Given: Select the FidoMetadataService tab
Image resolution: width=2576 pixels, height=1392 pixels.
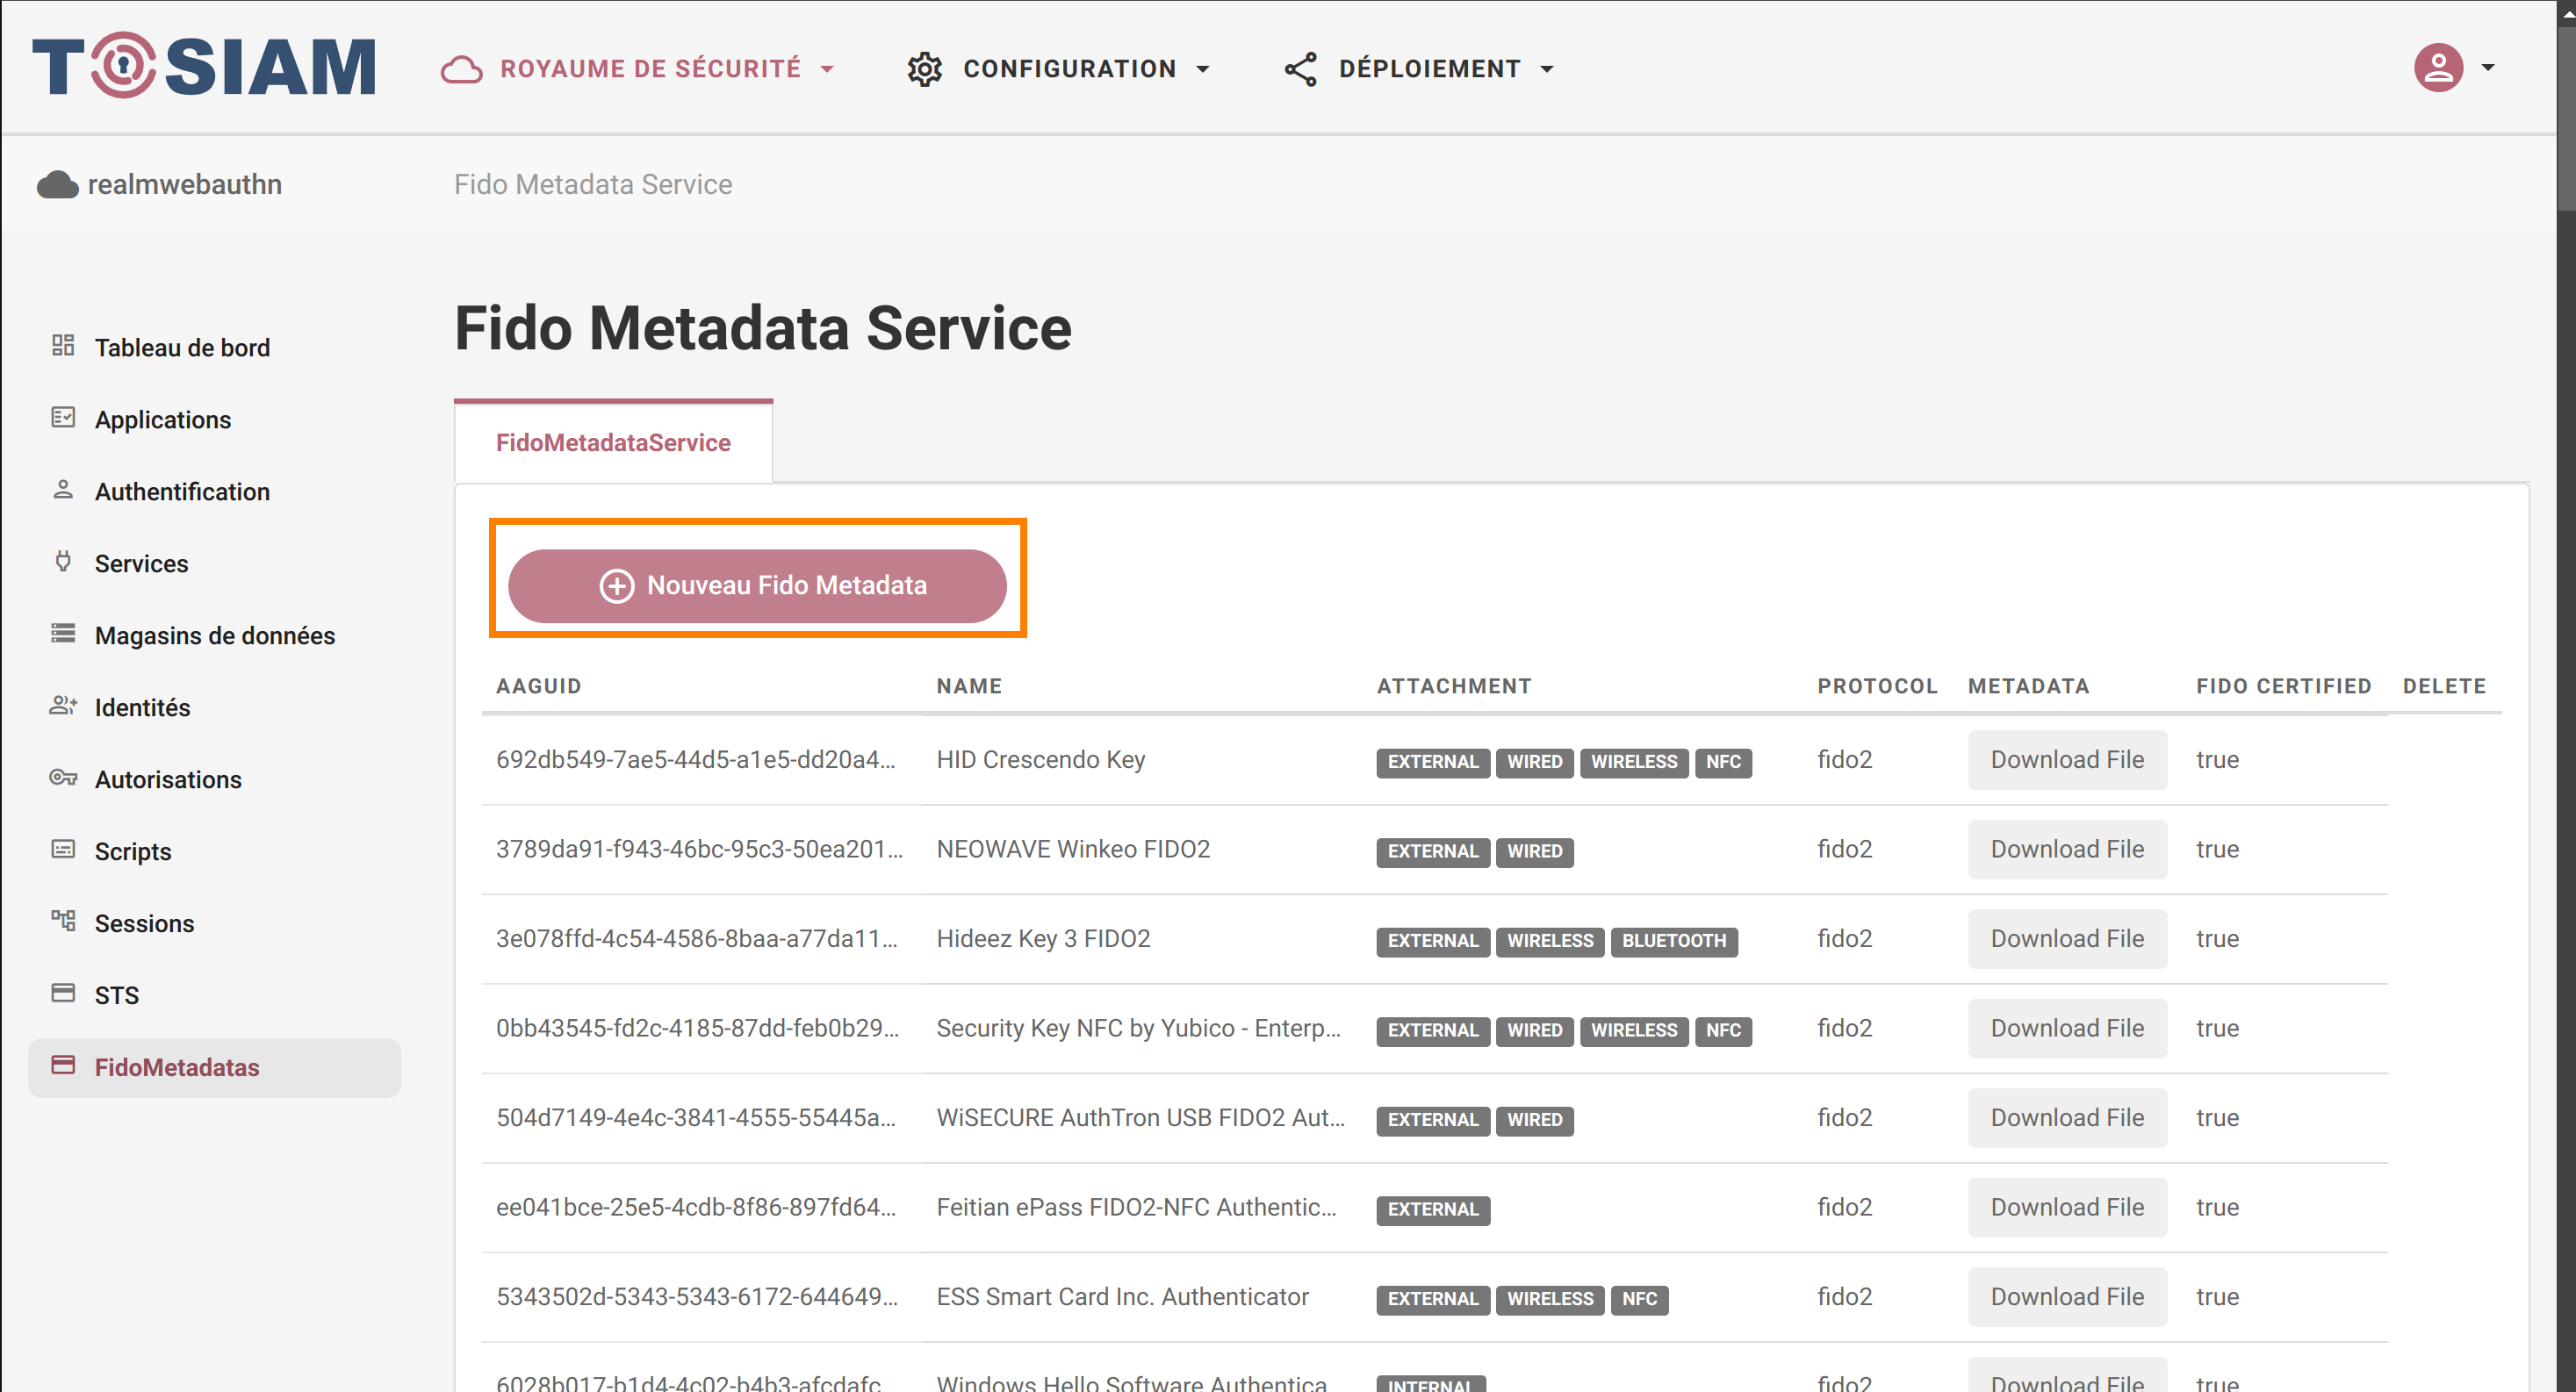Looking at the screenshot, I should click(613, 442).
